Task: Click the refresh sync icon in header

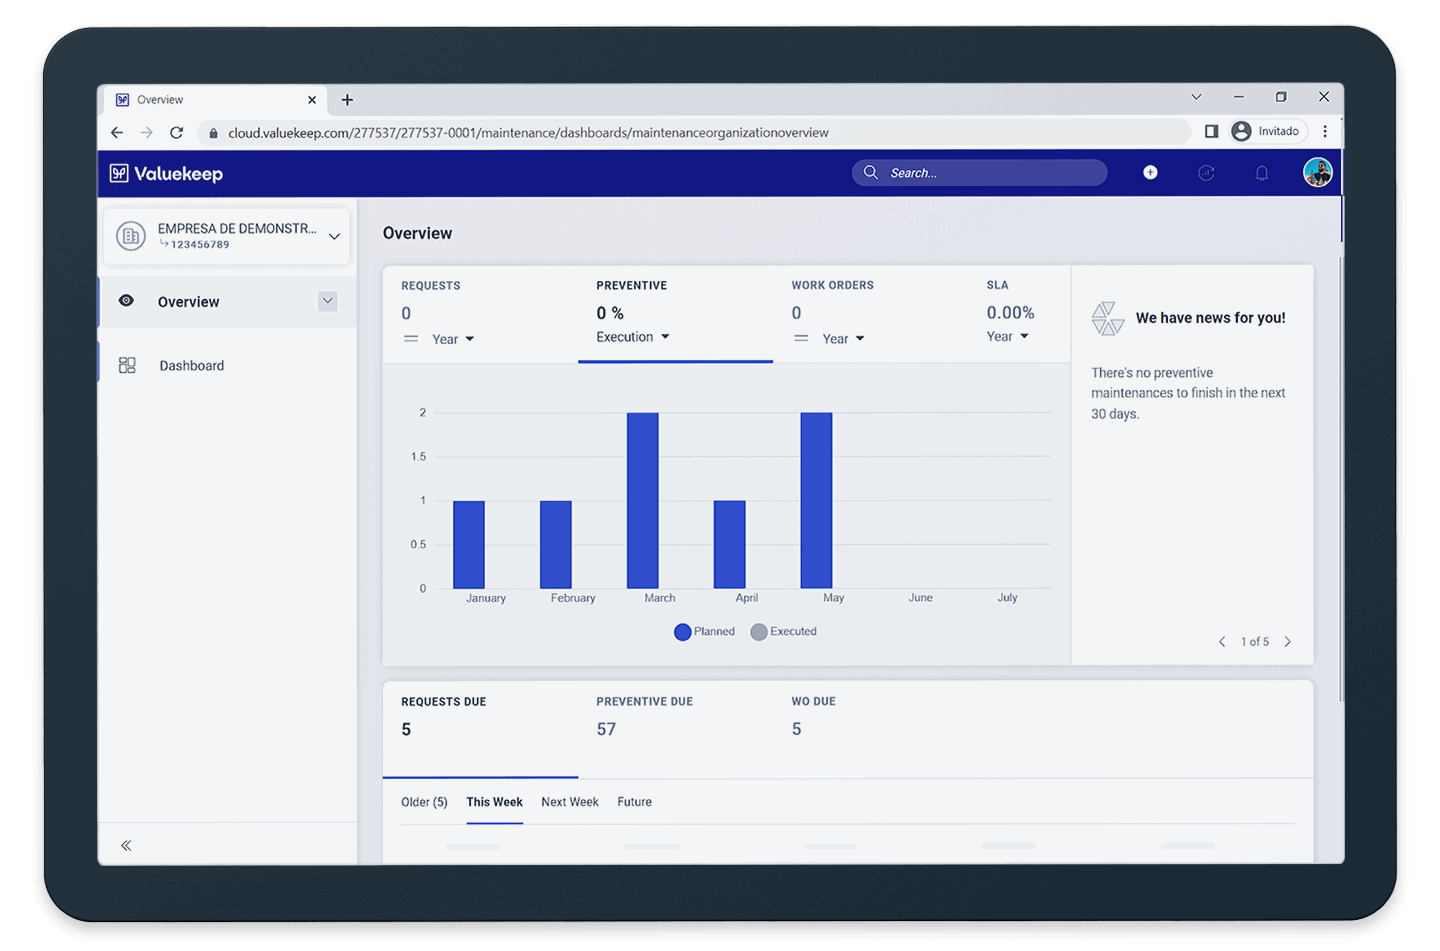Action: [x=1206, y=173]
